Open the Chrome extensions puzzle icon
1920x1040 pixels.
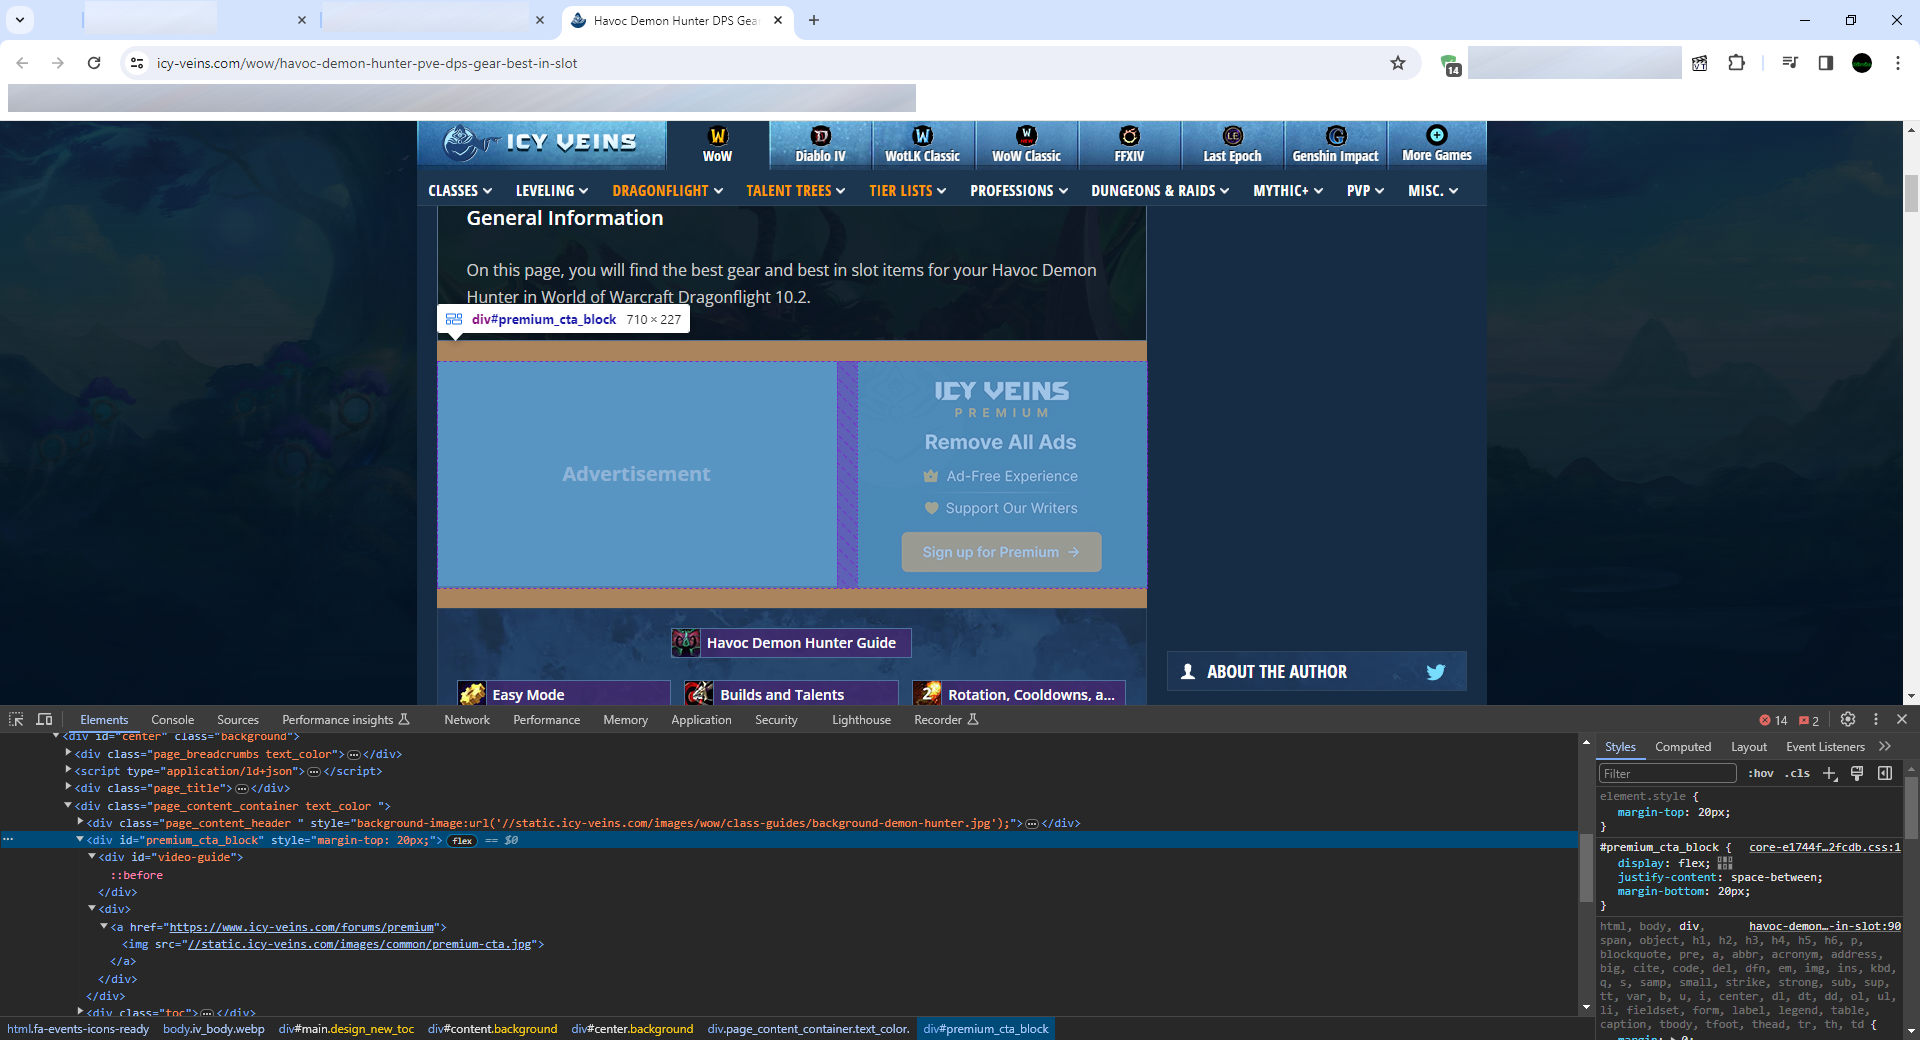1736,63
